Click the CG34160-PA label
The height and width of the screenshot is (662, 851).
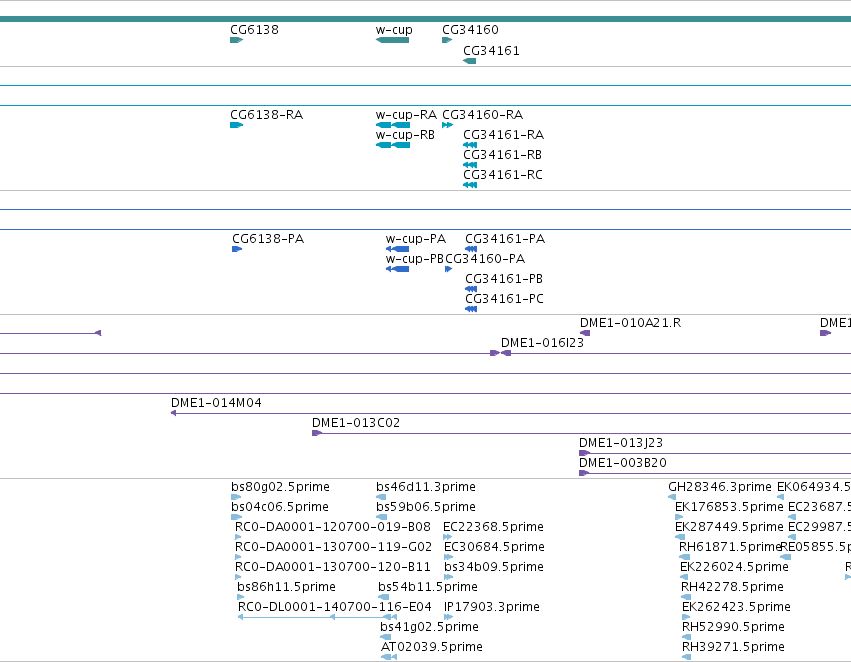coord(485,259)
